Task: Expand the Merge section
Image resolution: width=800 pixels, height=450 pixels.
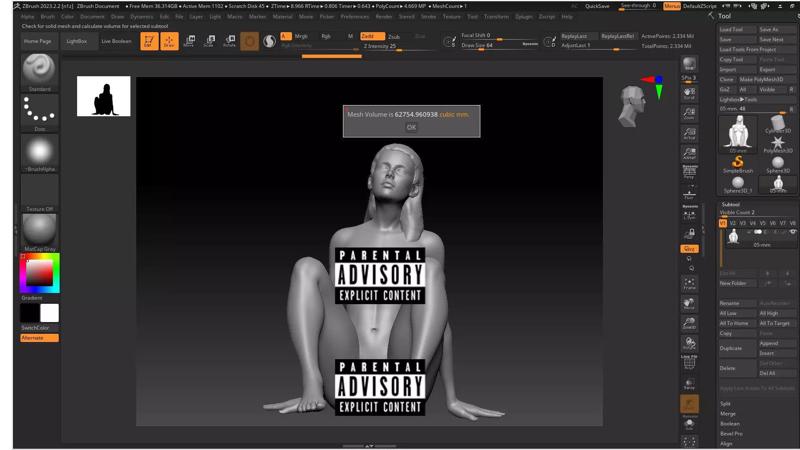Action: click(x=727, y=413)
